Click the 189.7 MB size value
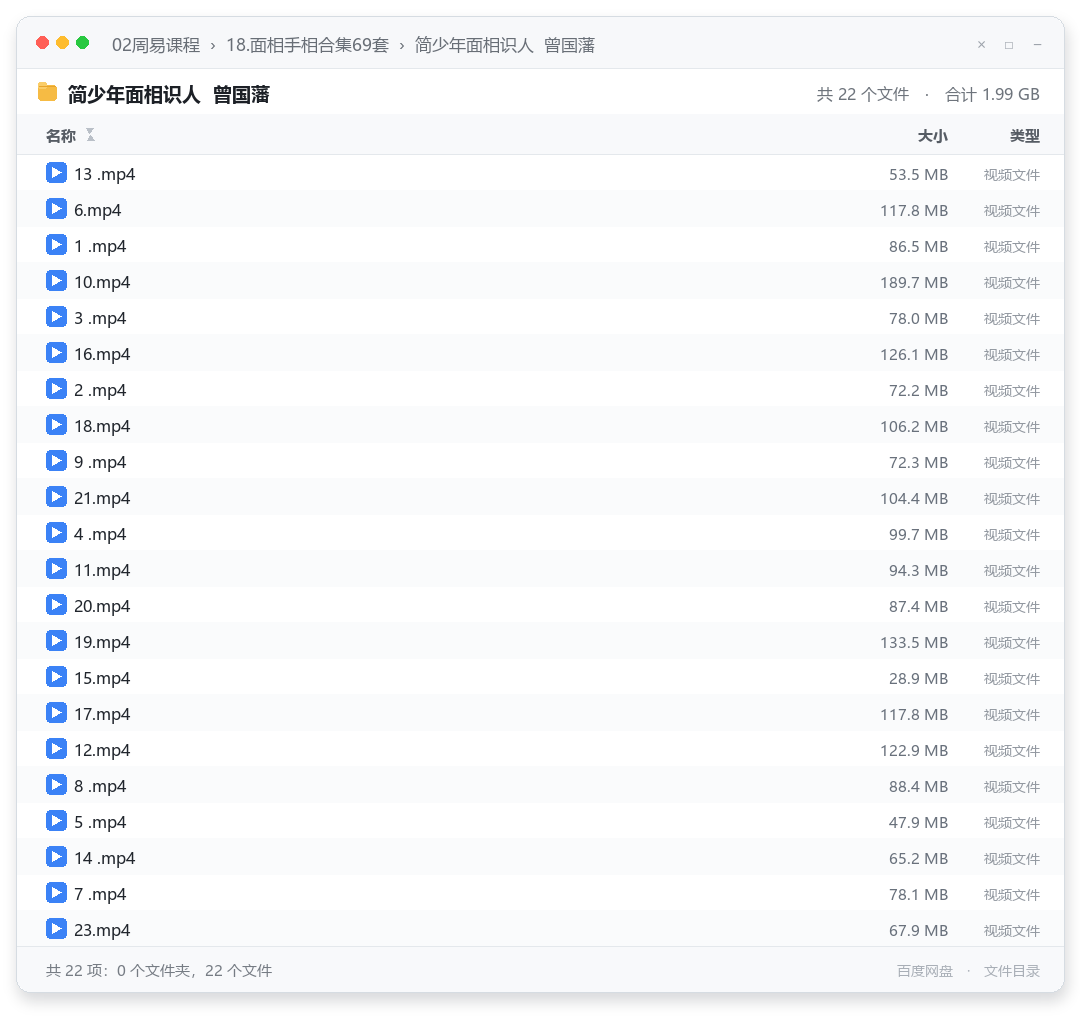This screenshot has width=1080, height=1016. click(914, 282)
